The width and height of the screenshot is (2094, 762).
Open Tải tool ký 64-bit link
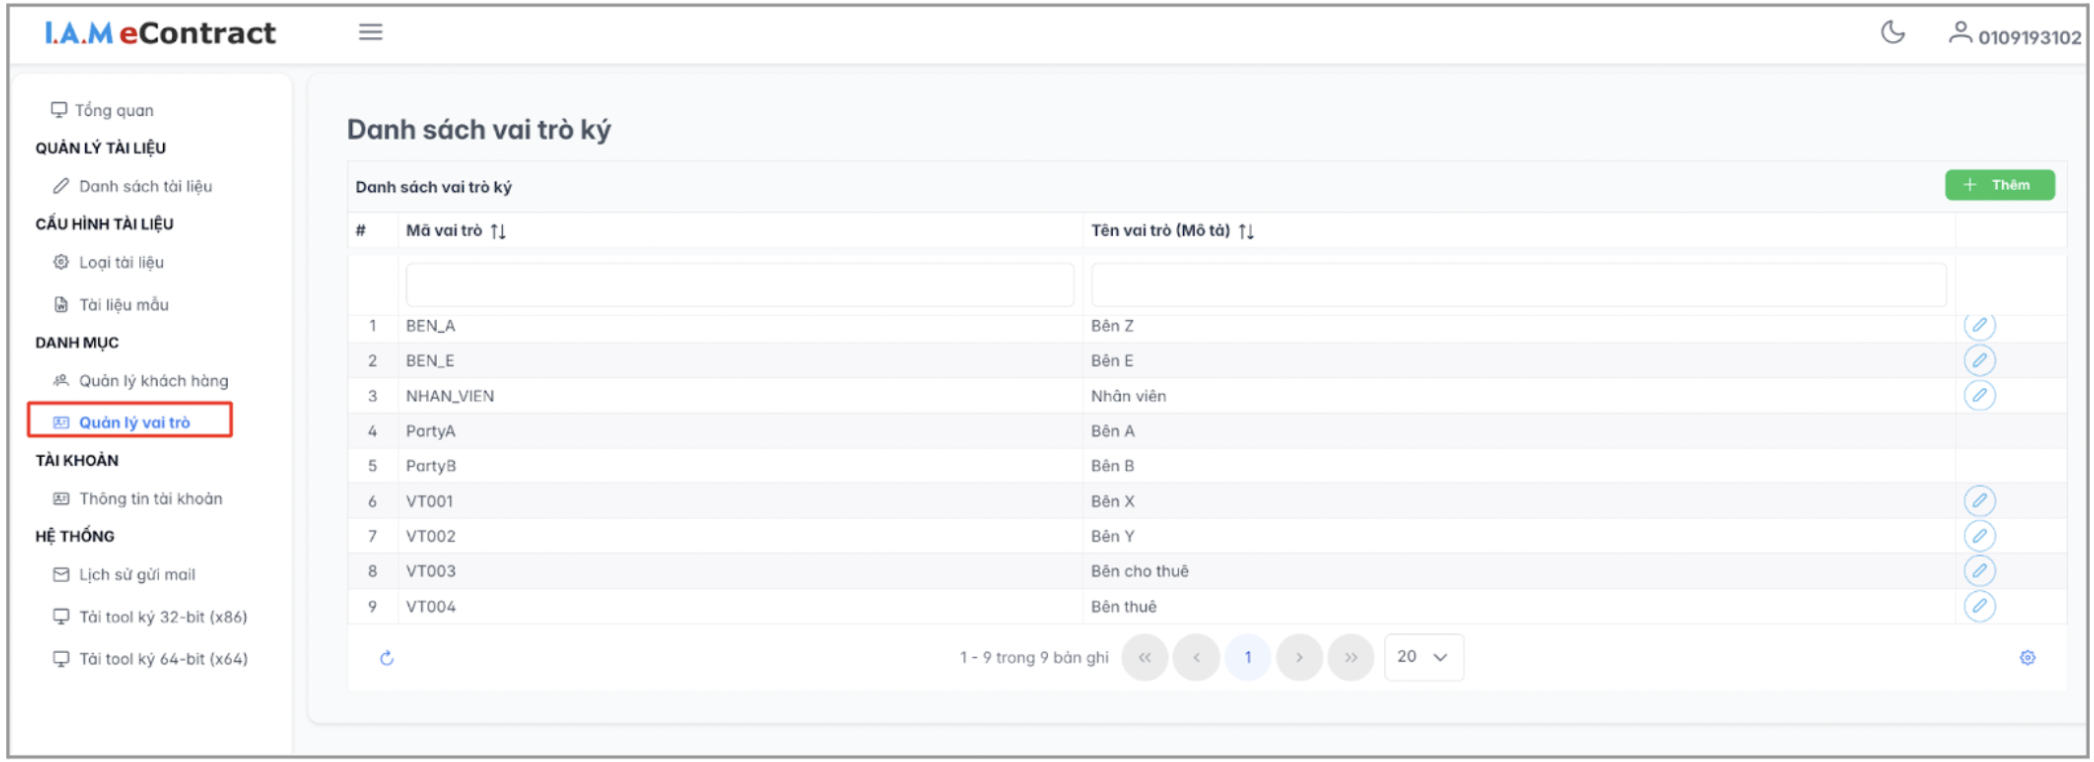coord(163,659)
